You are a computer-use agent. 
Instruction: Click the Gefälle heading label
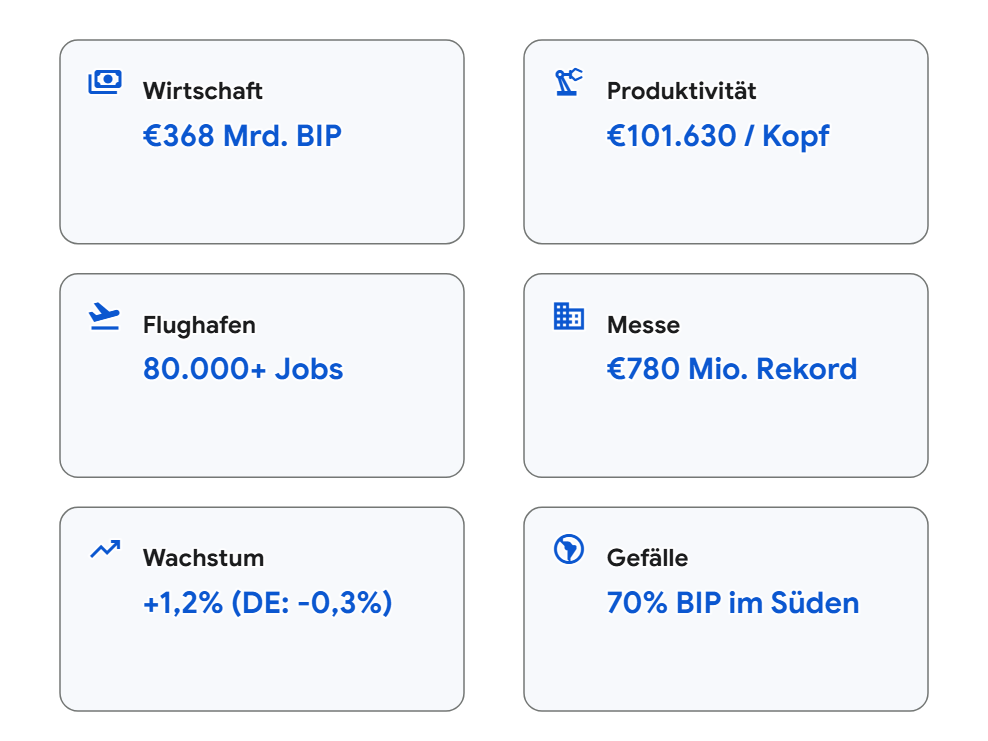click(x=647, y=558)
